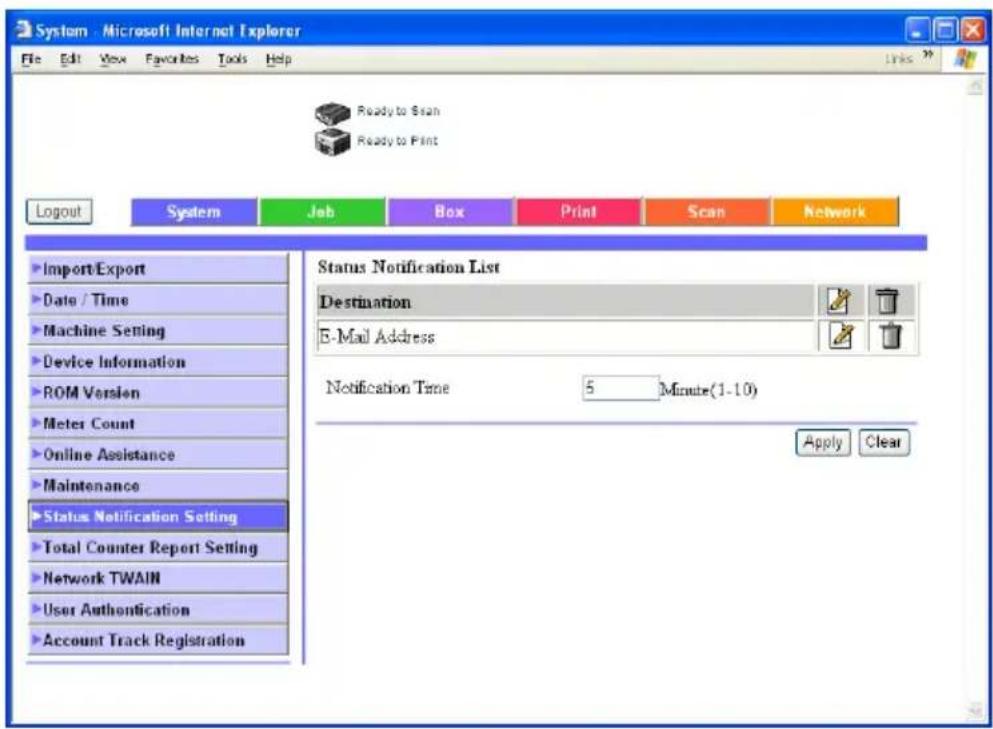993x729 pixels.
Task: Open User Authentication page
Action: [158, 609]
